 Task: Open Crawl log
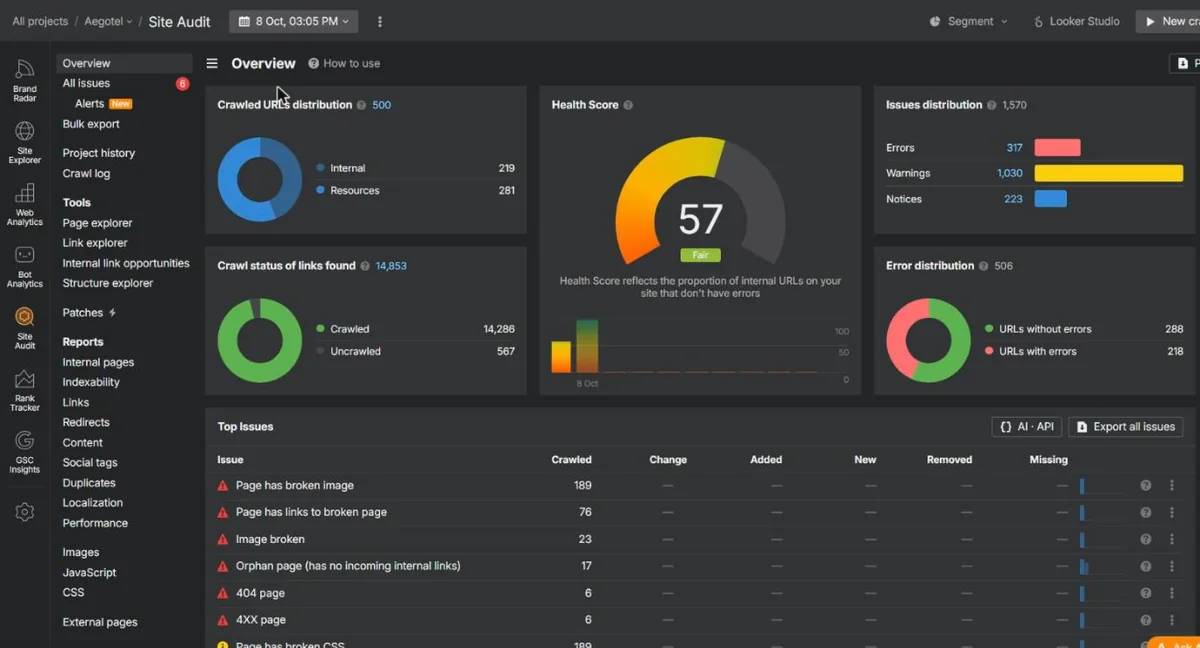pos(86,173)
